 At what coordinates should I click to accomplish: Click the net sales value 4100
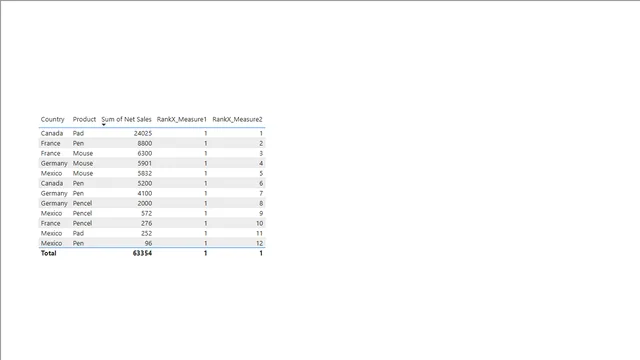145,193
